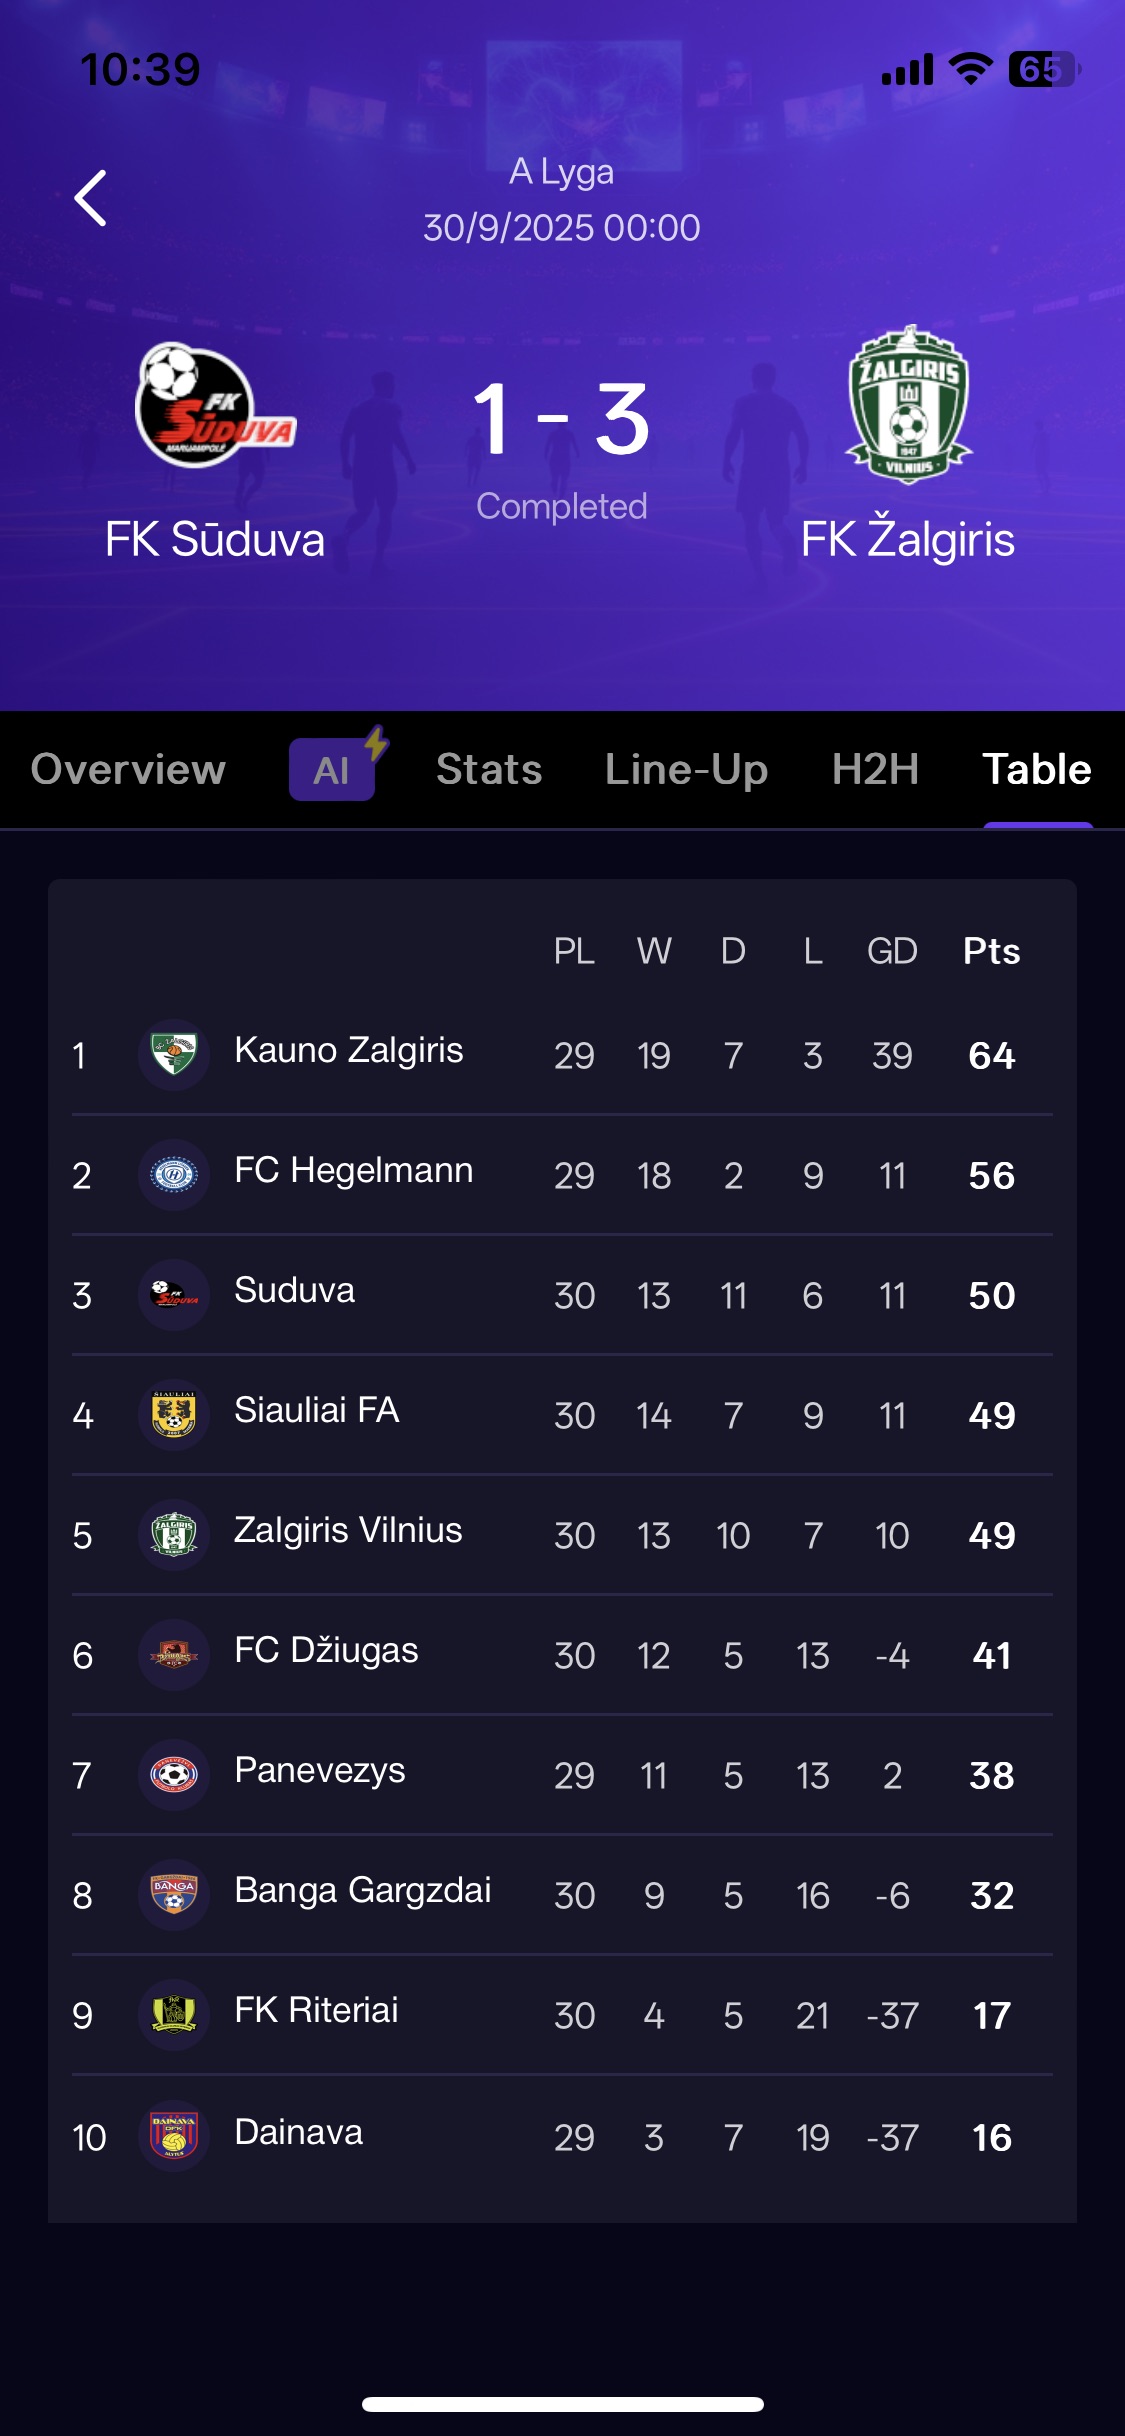The image size is (1125, 2436).
Task: Tap the A Lyga league title
Action: [x=561, y=171]
